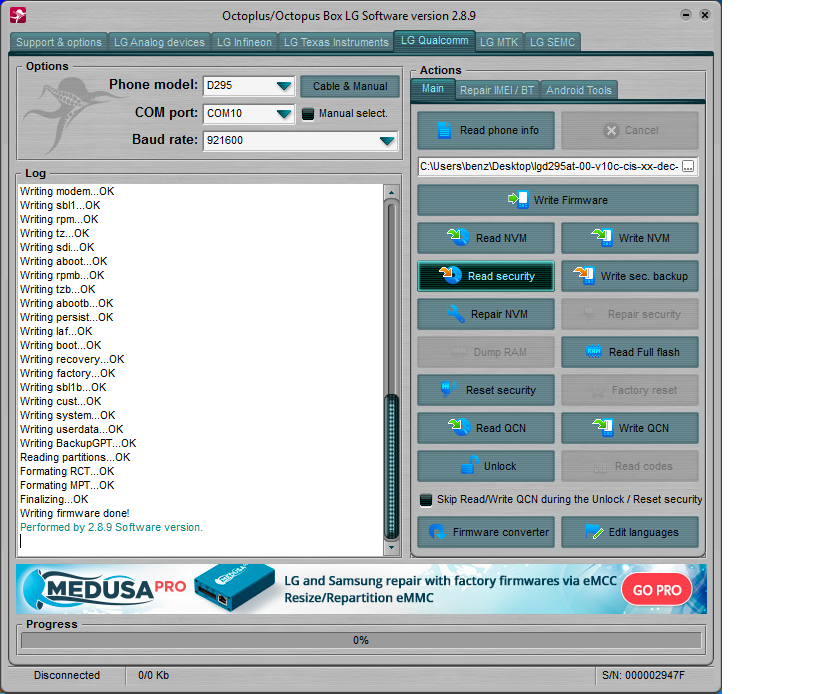
Task: Click log line 'Performed by 2.8.9 Software version.'
Action: [111, 527]
